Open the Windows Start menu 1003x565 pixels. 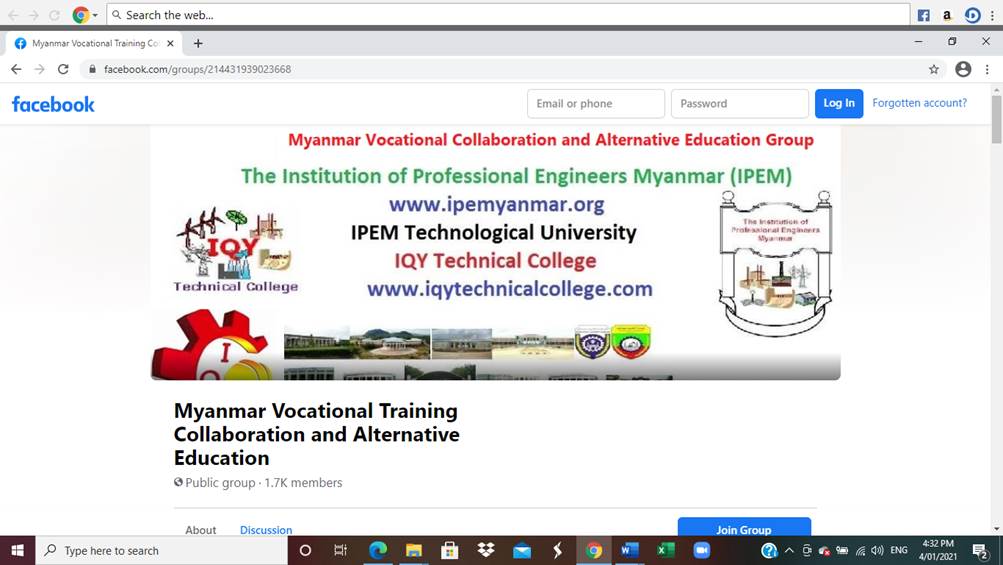click(17, 550)
